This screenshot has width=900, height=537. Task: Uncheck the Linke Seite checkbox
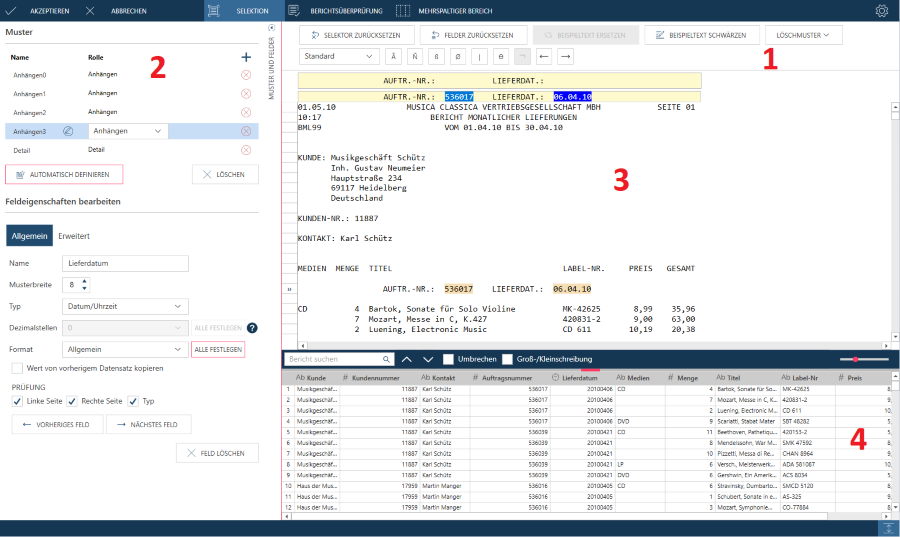coord(18,401)
